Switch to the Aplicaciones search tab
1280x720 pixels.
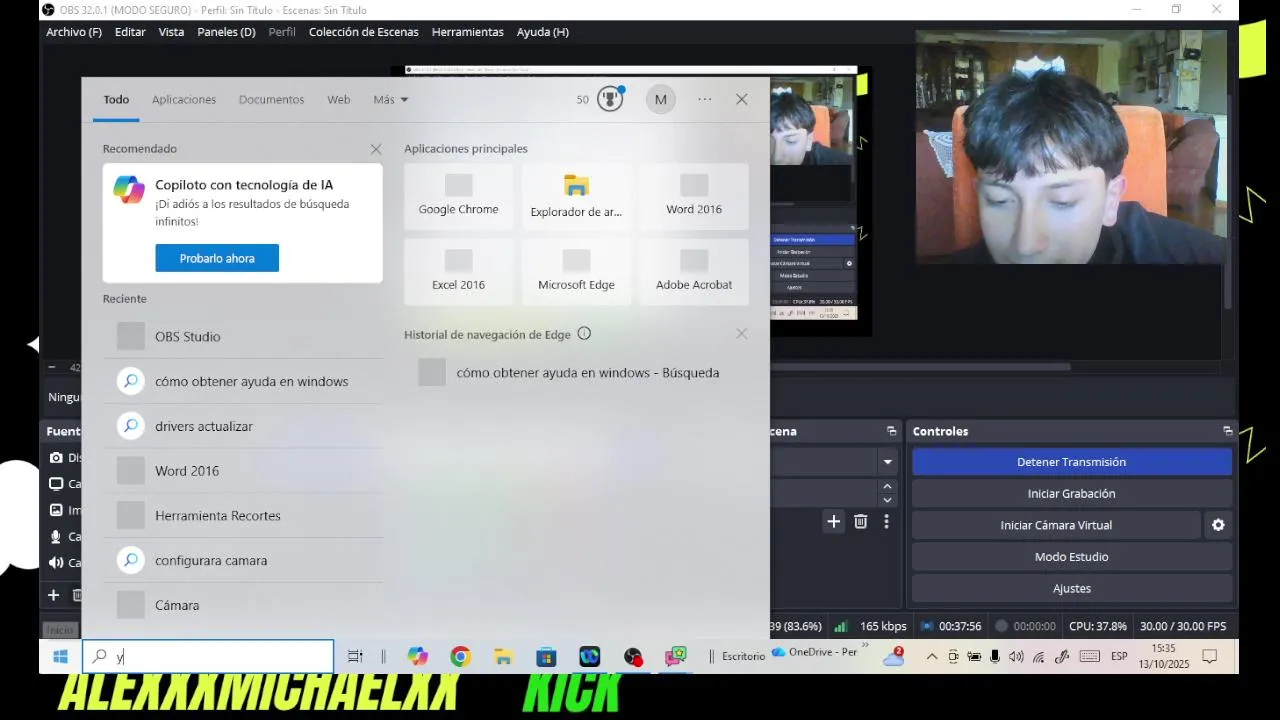(x=184, y=100)
